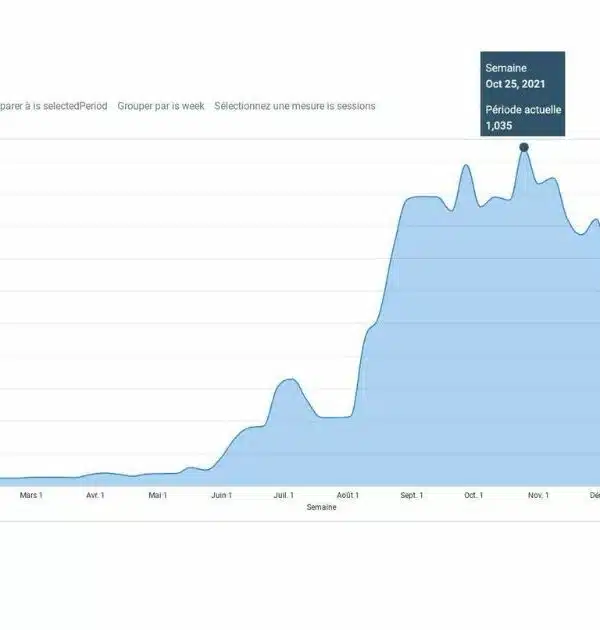Select the 'Sept. 1' axis tick label

[411, 495]
